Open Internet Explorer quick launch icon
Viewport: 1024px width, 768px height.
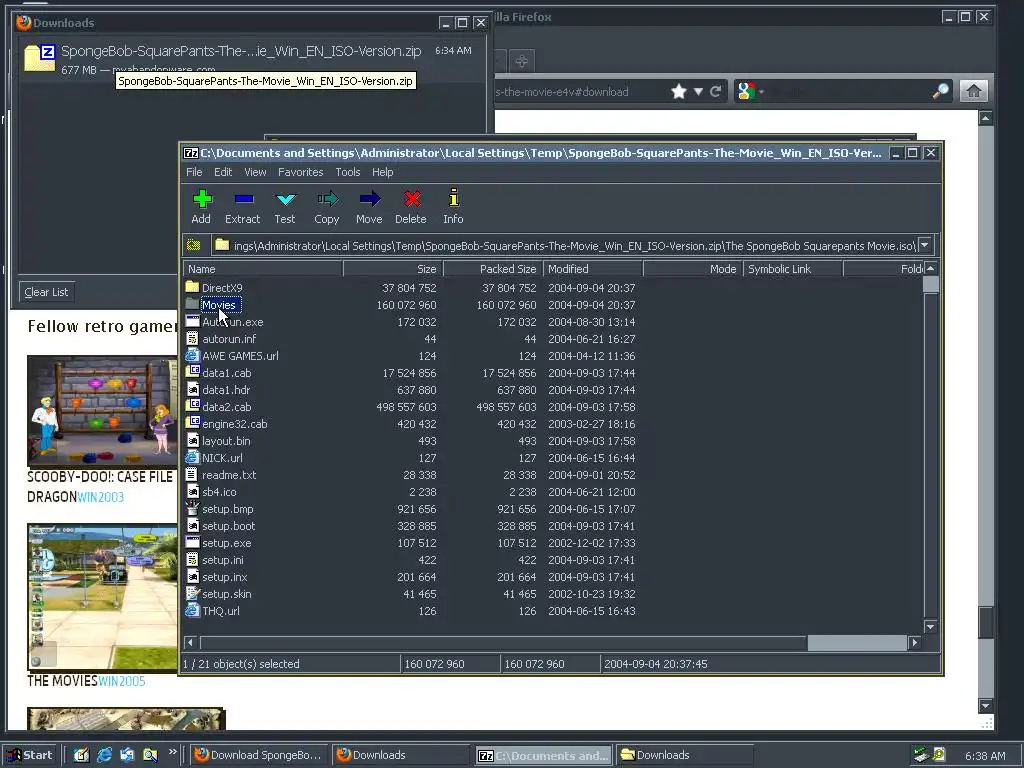pos(104,755)
